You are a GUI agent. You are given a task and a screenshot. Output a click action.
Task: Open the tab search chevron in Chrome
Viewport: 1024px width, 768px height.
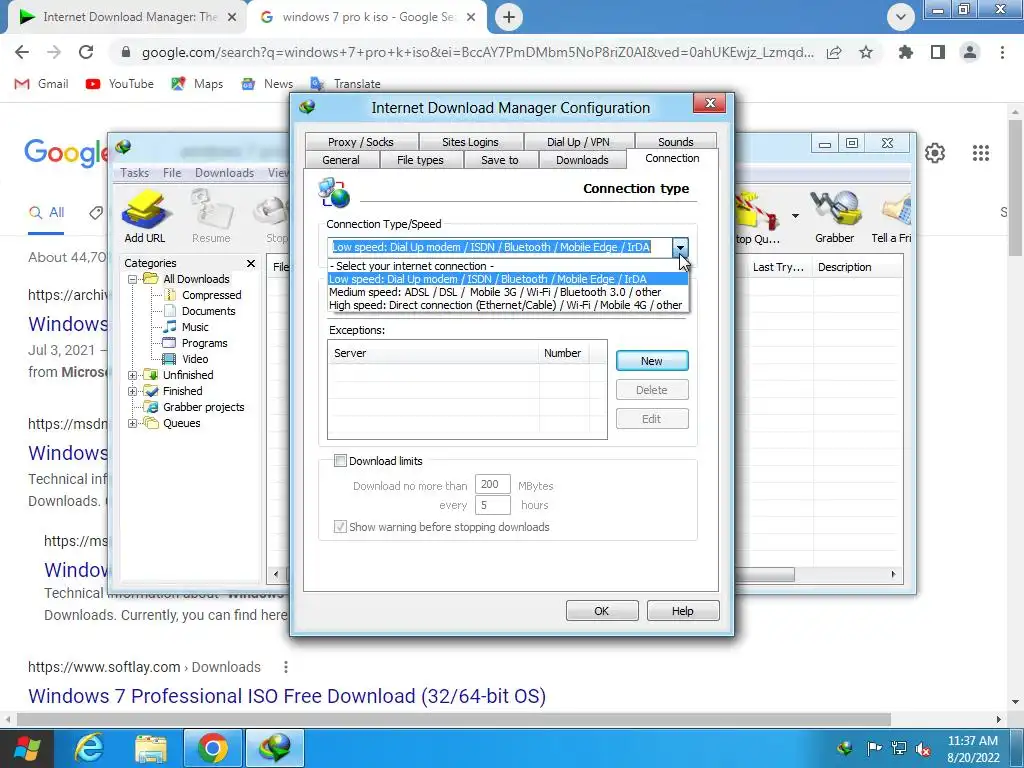(901, 18)
